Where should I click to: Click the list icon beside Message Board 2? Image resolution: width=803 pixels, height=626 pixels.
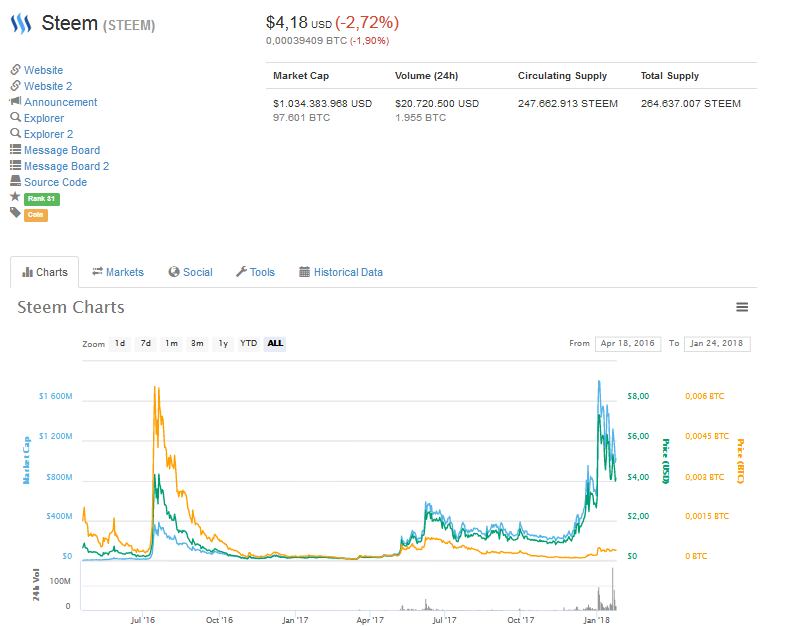[x=15, y=165]
